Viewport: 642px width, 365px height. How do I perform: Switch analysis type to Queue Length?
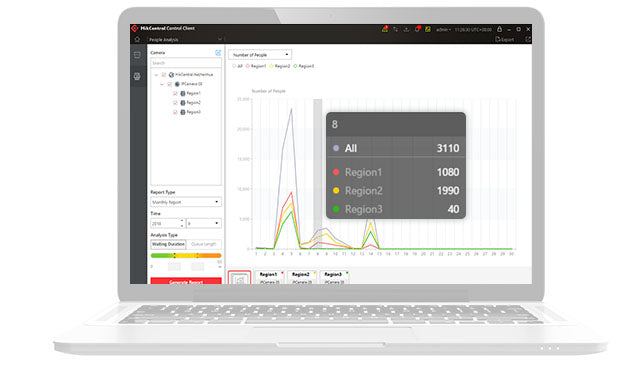click(203, 244)
